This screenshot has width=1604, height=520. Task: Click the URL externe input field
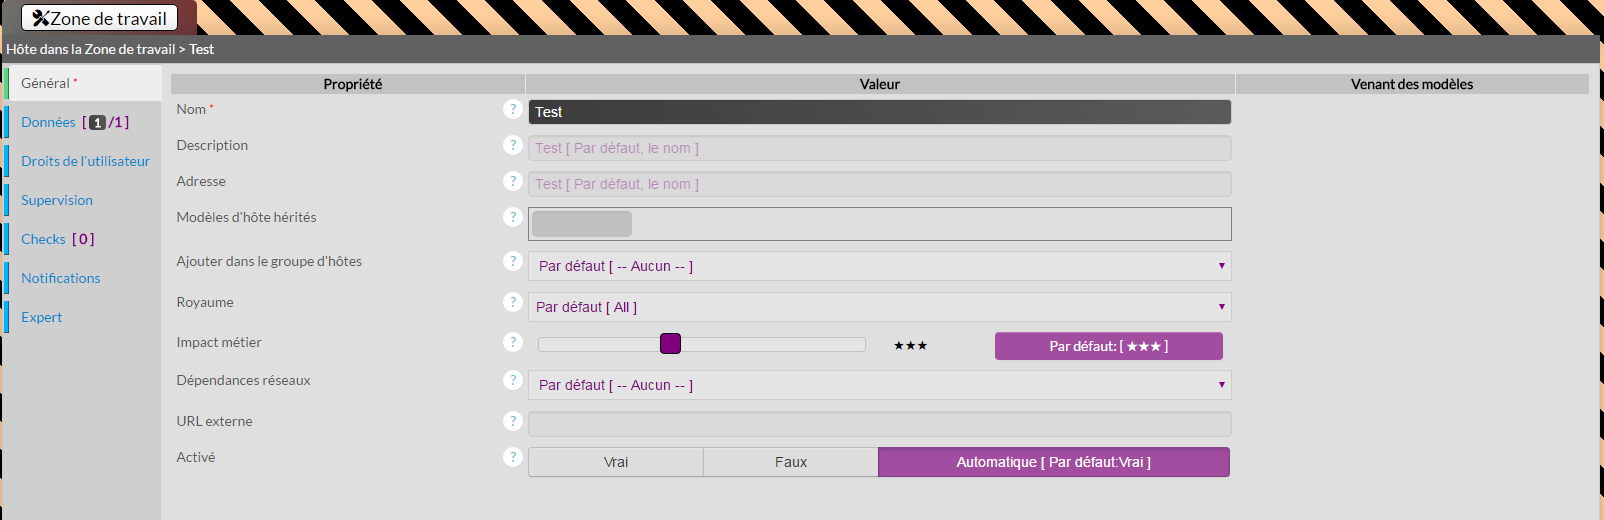[x=879, y=424]
